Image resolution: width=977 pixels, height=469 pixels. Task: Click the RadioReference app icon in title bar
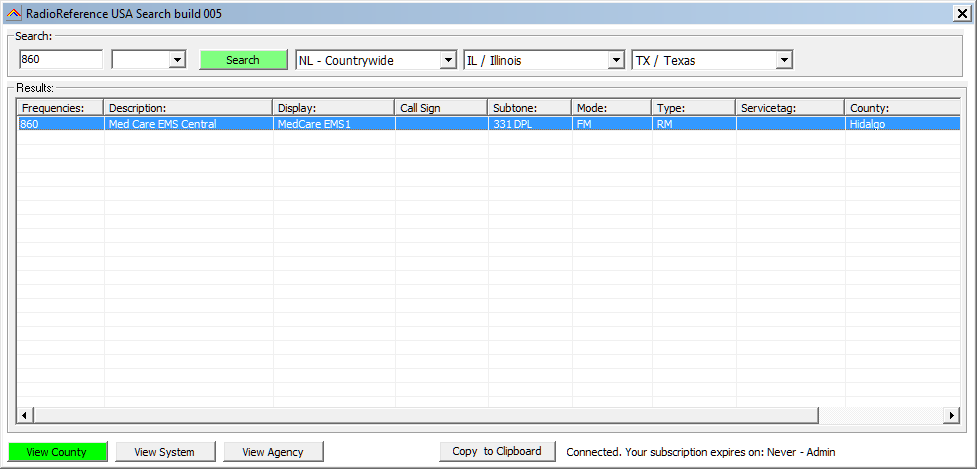(x=13, y=13)
